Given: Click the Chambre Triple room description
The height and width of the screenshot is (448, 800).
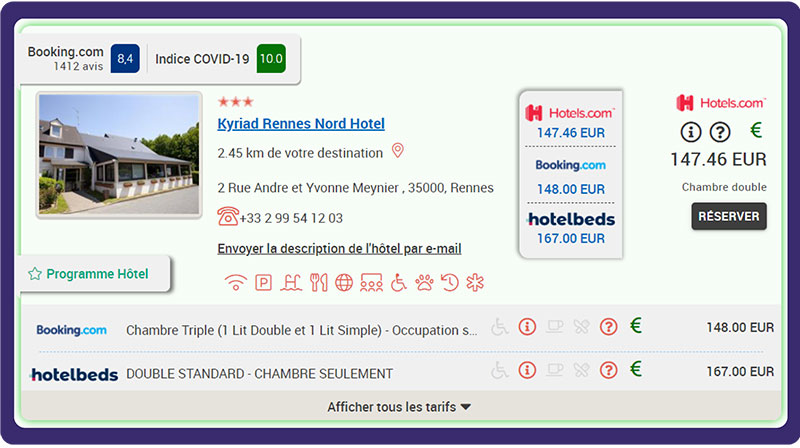Looking at the screenshot, I should coord(302,330).
